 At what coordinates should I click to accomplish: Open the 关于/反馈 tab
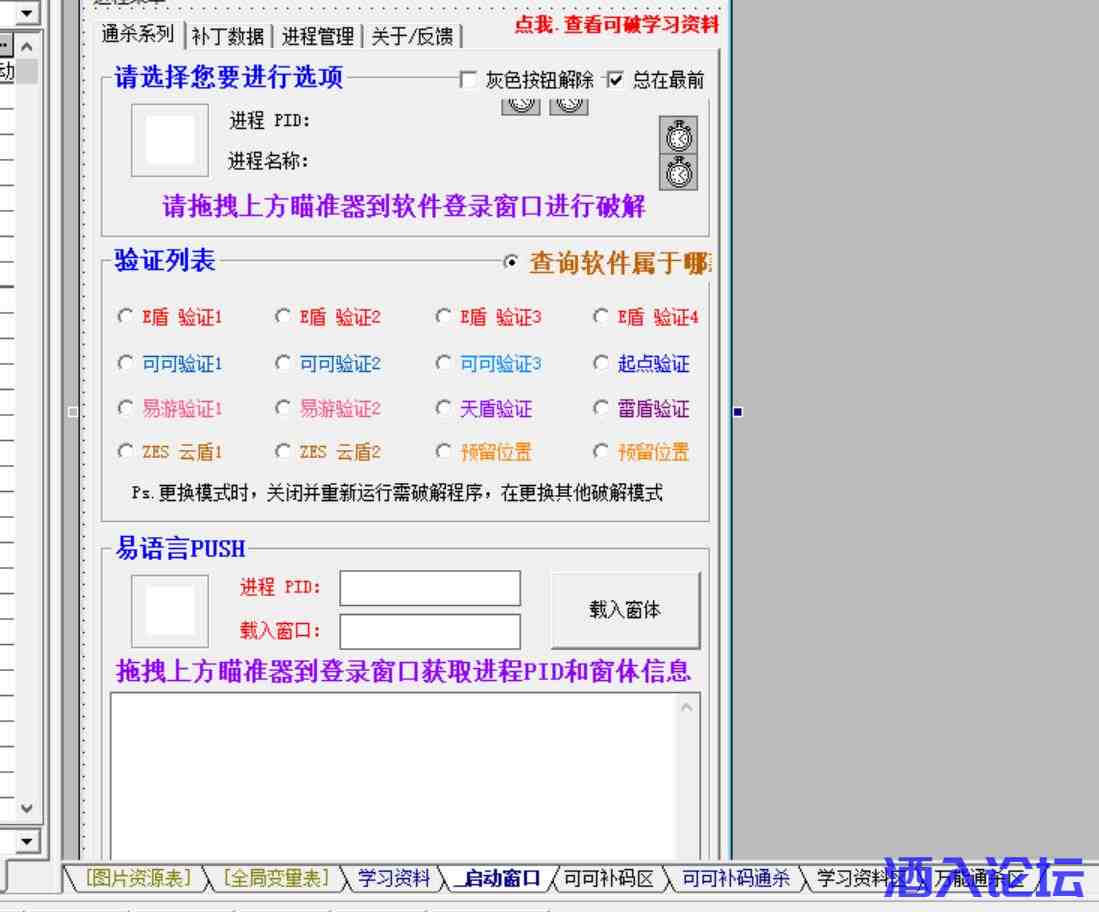pyautogui.click(x=412, y=36)
